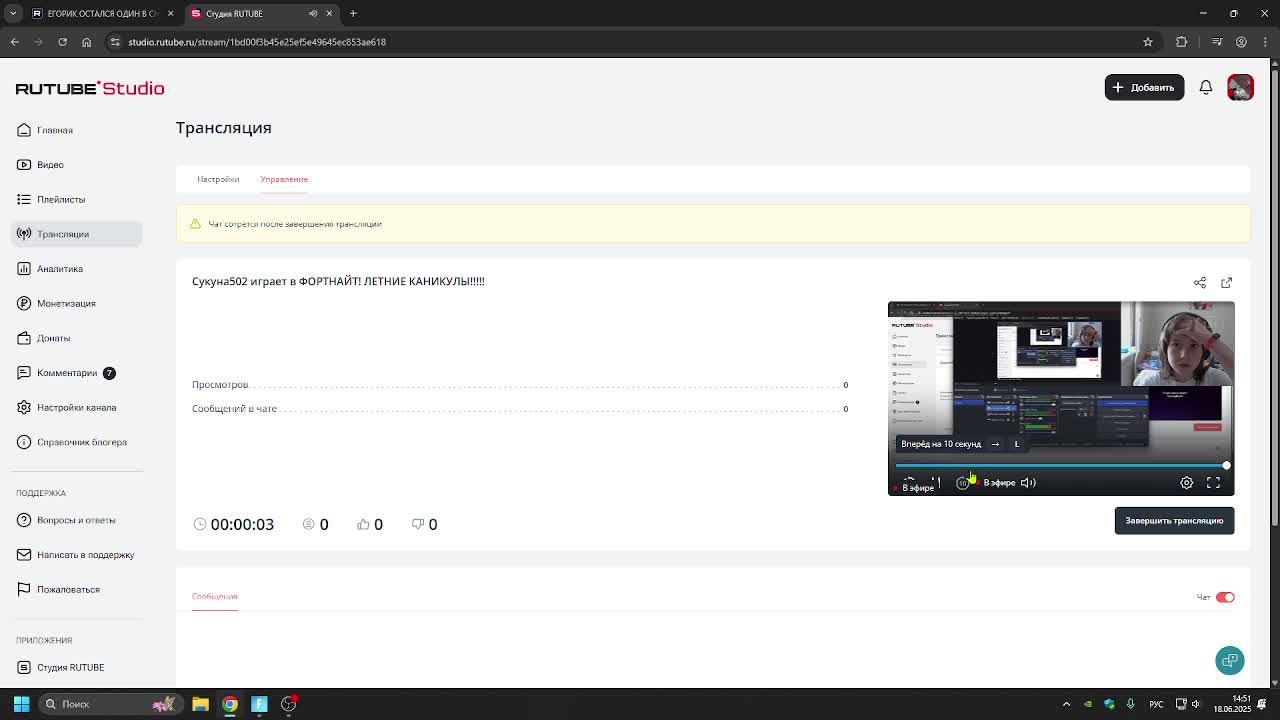Open Настройки канала
This screenshot has width=1280, height=720.
[76, 407]
